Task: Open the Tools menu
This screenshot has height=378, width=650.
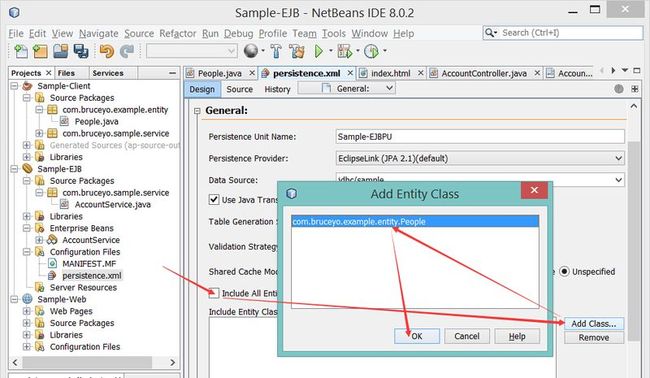Action: tap(334, 34)
